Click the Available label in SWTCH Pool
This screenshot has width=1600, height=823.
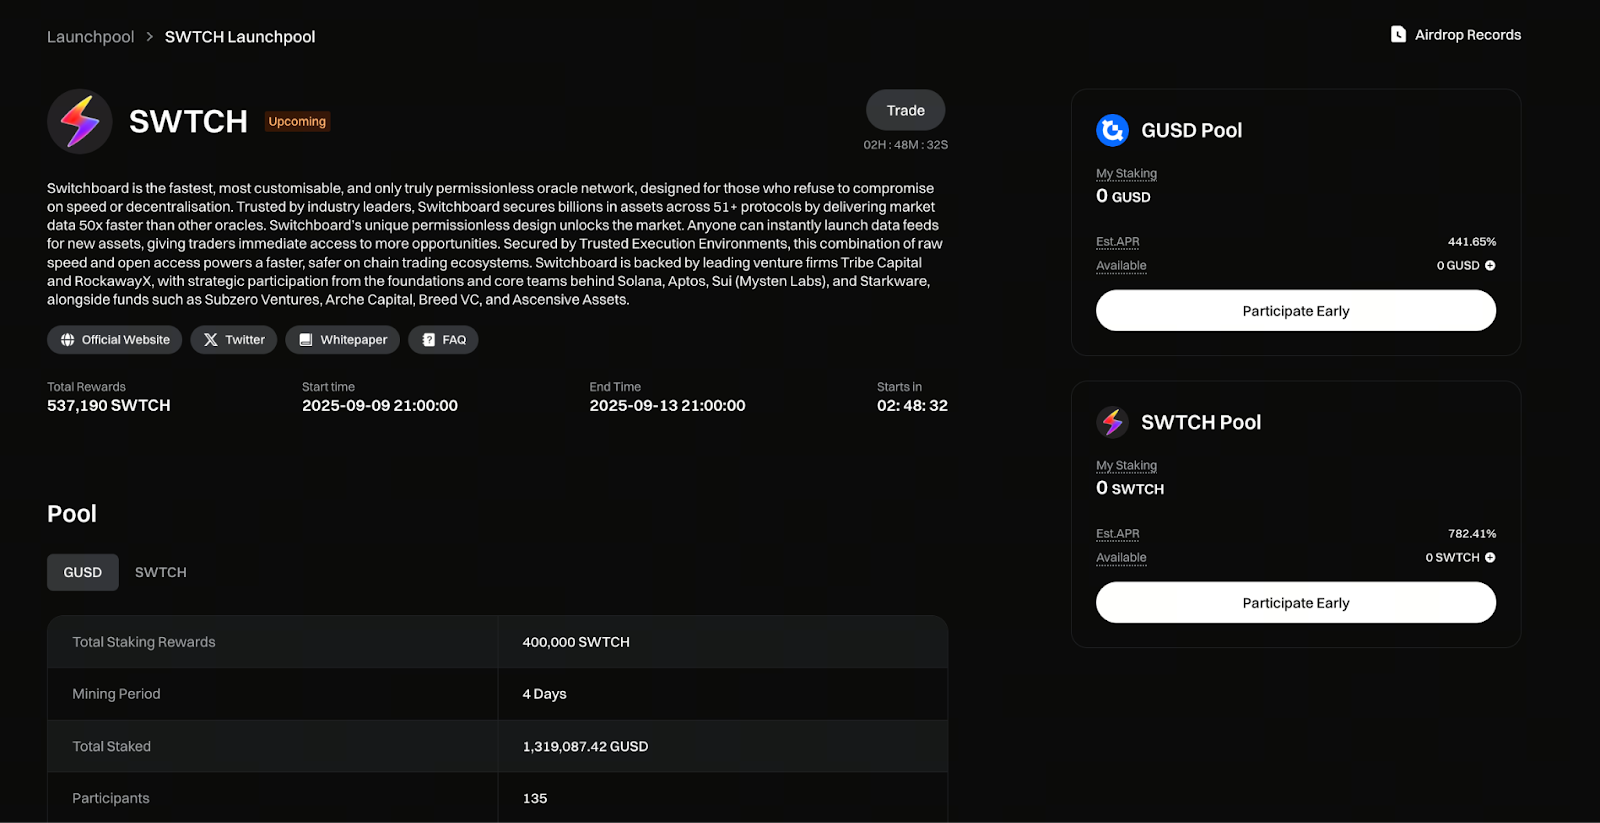click(1121, 558)
